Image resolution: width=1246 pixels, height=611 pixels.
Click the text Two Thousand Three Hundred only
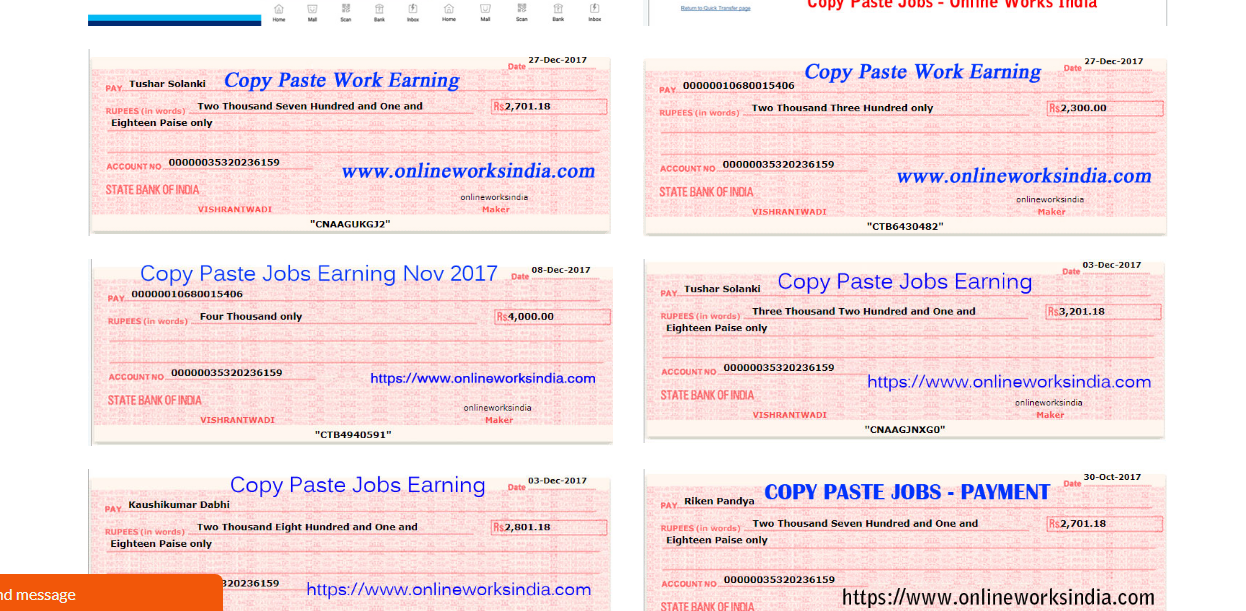pyautogui.click(x=842, y=108)
